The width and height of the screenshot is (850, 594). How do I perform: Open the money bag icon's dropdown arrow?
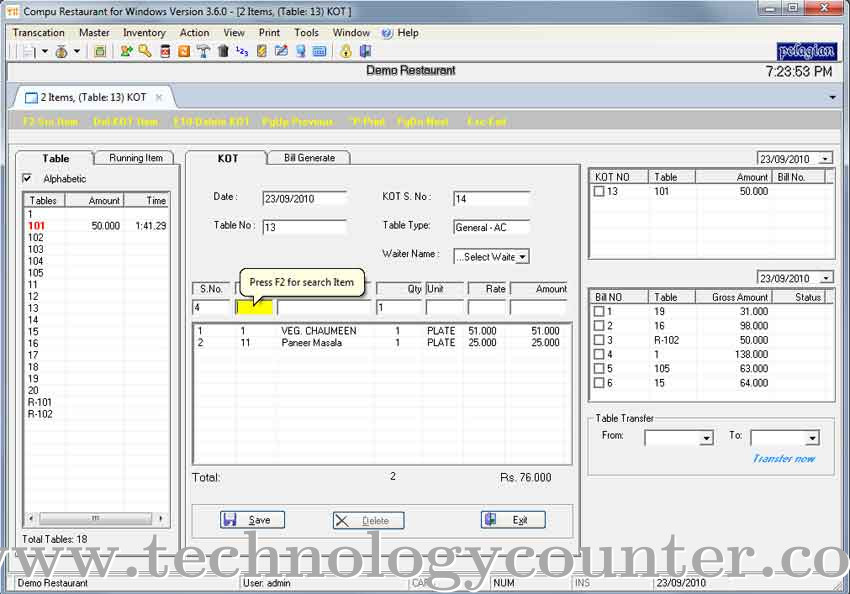pos(77,51)
